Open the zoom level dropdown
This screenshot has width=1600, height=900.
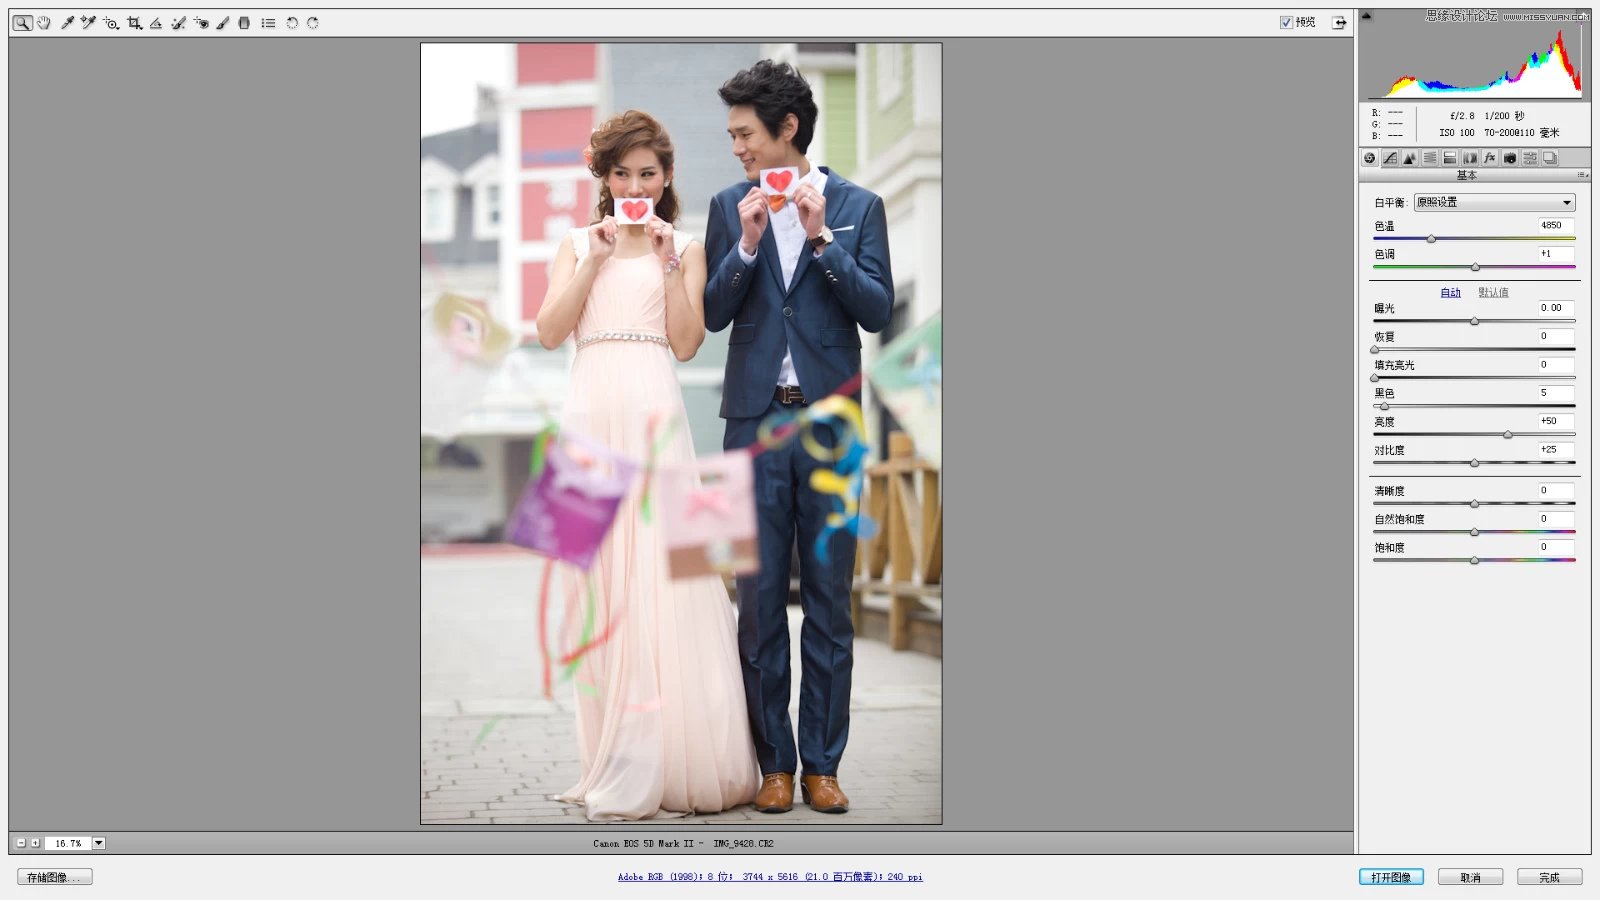point(96,842)
